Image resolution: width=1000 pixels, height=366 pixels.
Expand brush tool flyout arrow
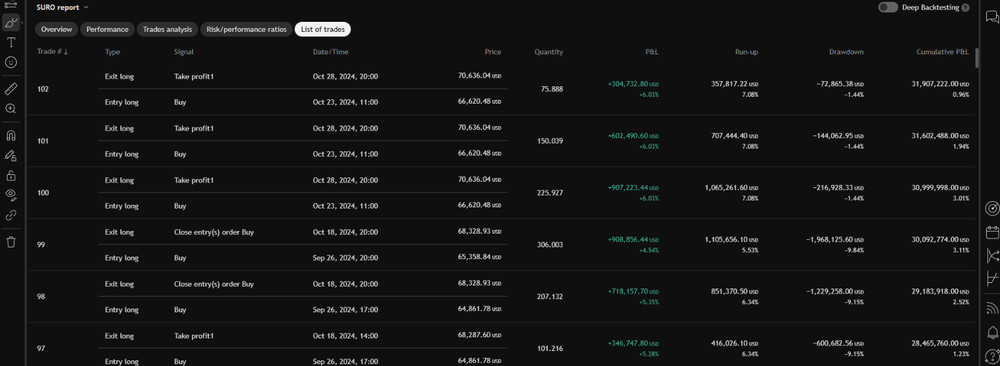[x=22, y=23]
